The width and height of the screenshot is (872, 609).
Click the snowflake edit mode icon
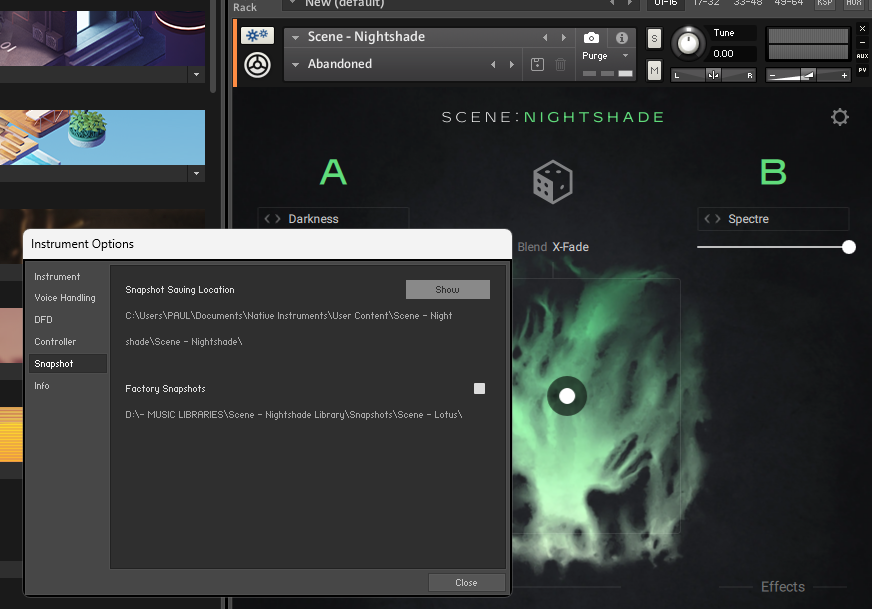point(257,36)
